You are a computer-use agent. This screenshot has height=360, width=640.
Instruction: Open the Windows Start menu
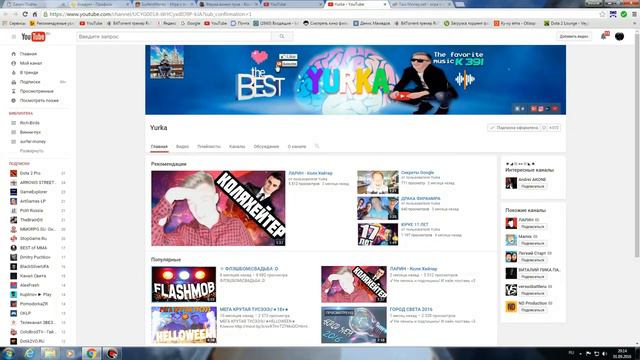8,353
